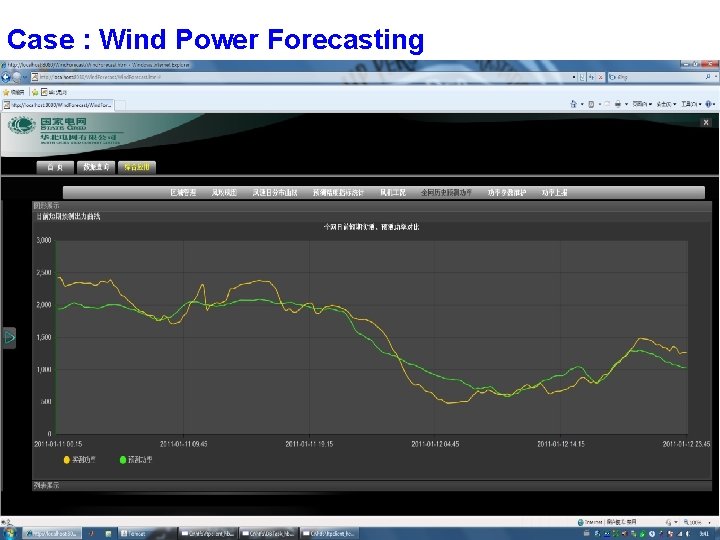Click the Internet zone status indicator
720x540 pixels.
coord(607,522)
